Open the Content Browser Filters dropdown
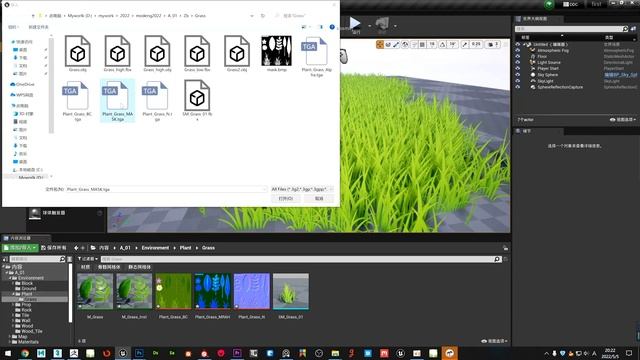The width and height of the screenshot is (640, 360). pyautogui.click(x=88, y=259)
